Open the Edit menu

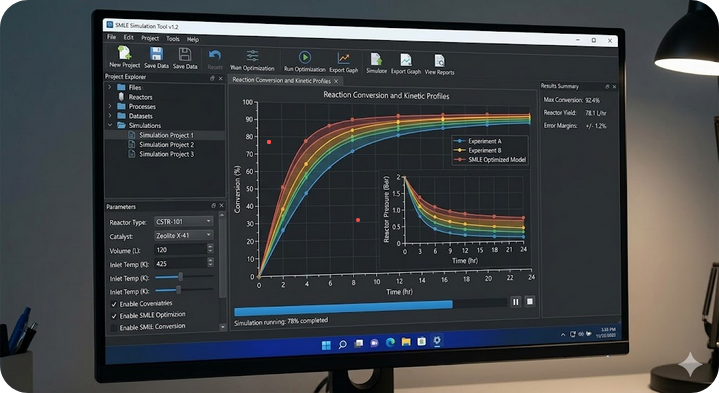click(128, 38)
